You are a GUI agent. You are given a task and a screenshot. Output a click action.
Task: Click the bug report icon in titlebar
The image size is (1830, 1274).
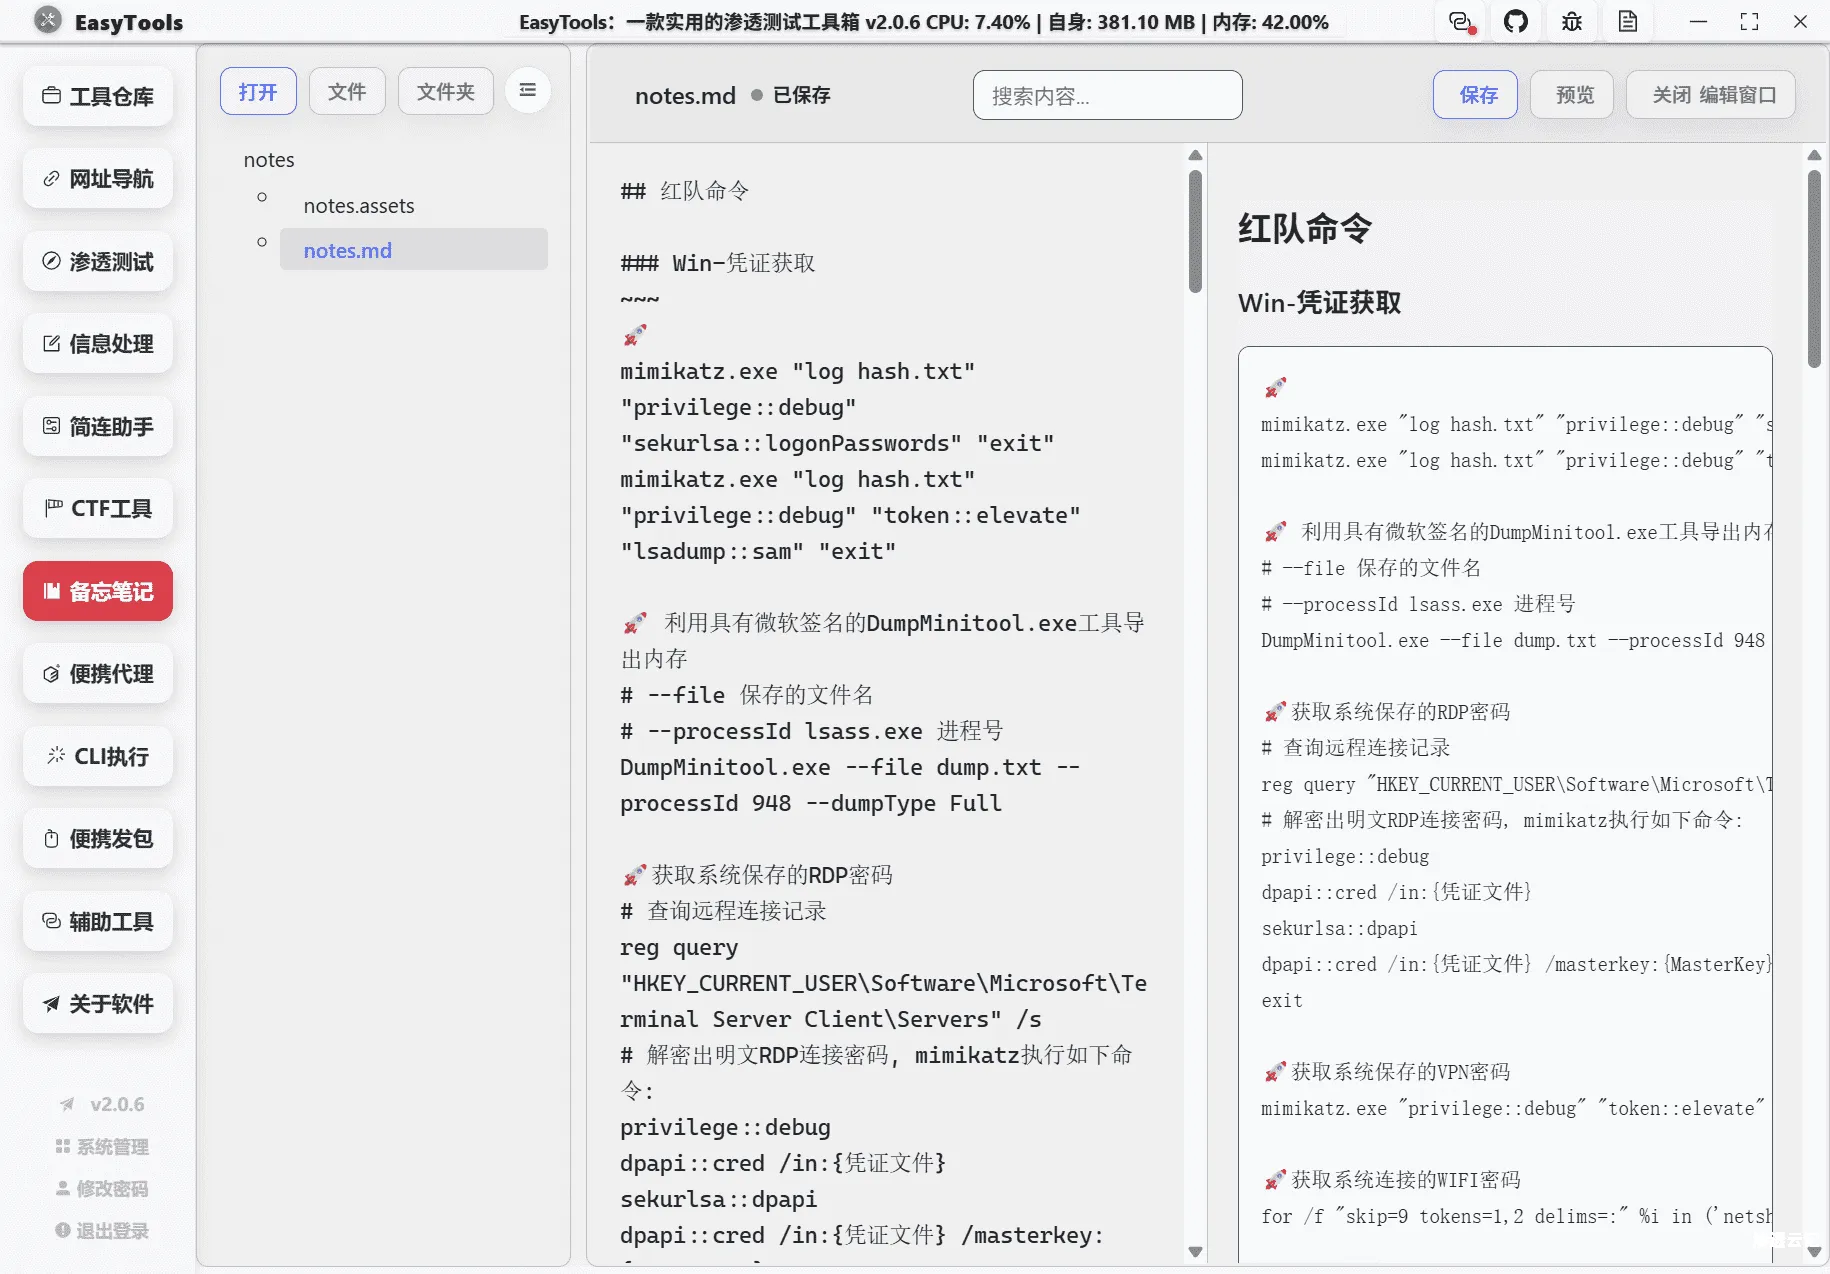click(x=1571, y=21)
